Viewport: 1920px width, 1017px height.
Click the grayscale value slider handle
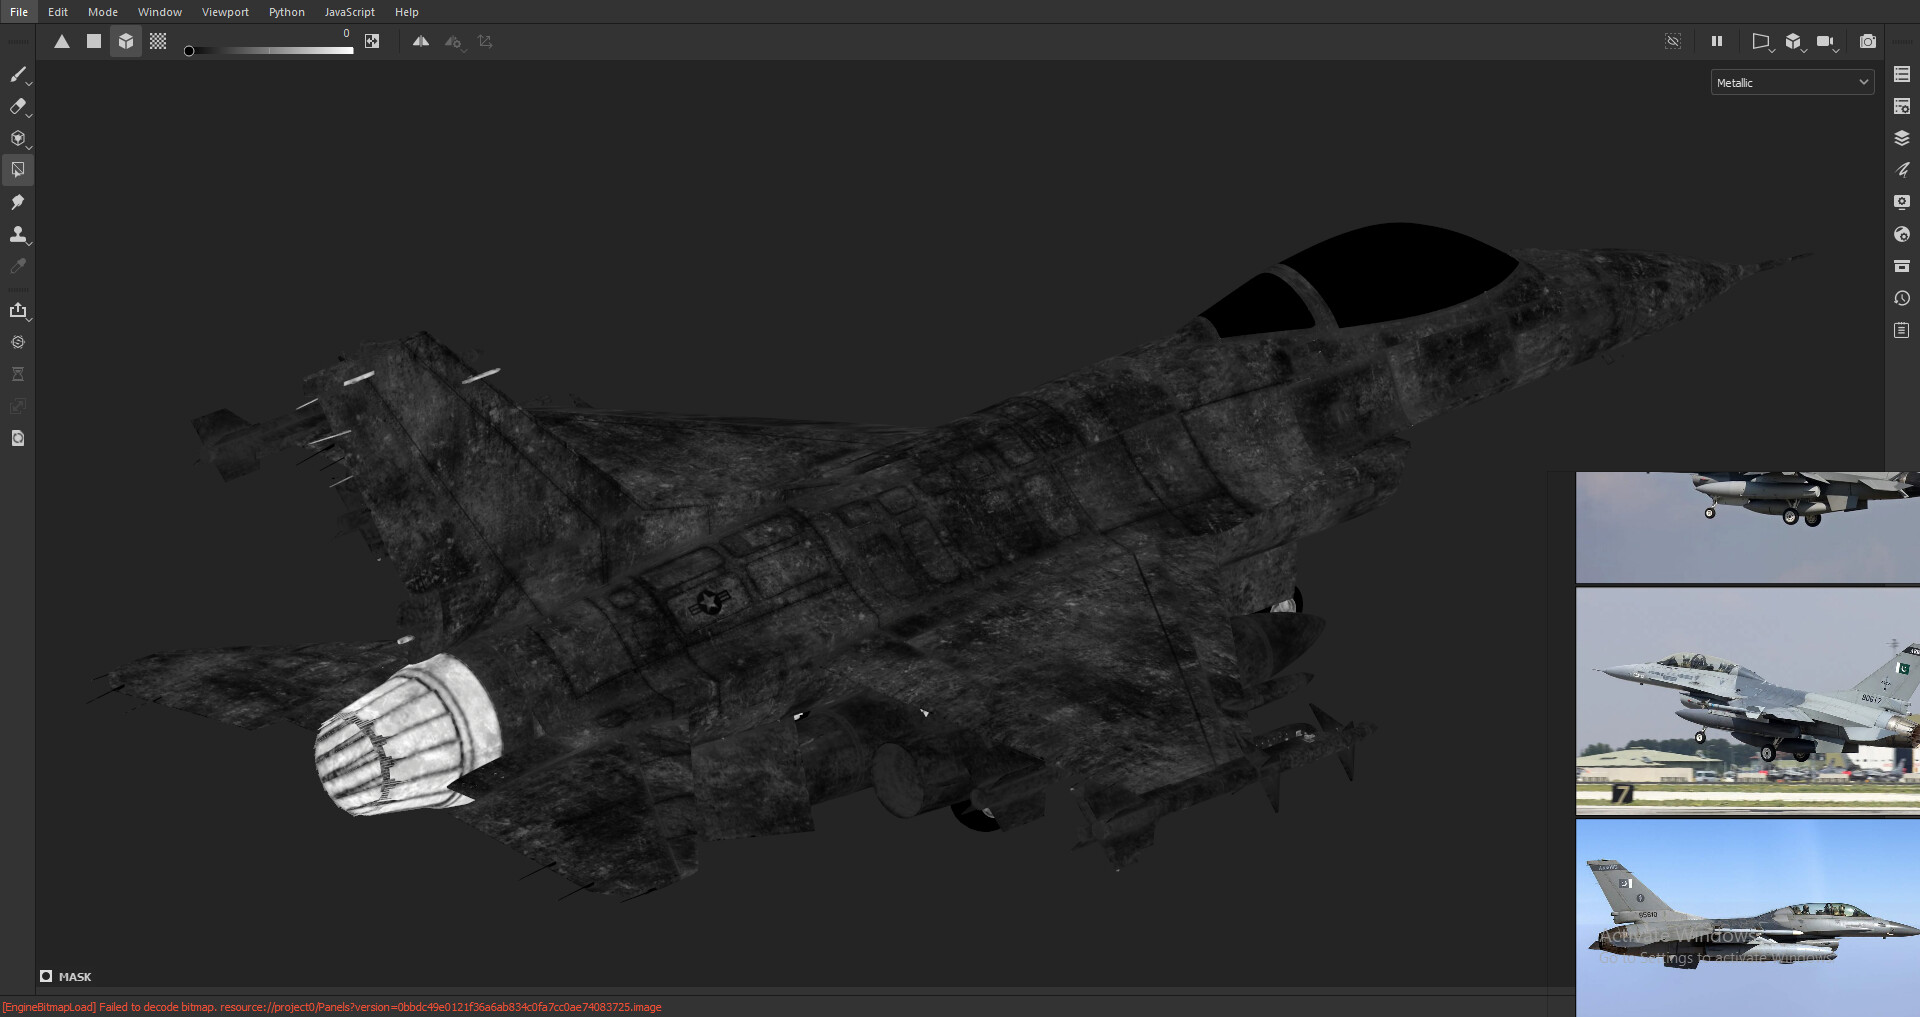190,50
